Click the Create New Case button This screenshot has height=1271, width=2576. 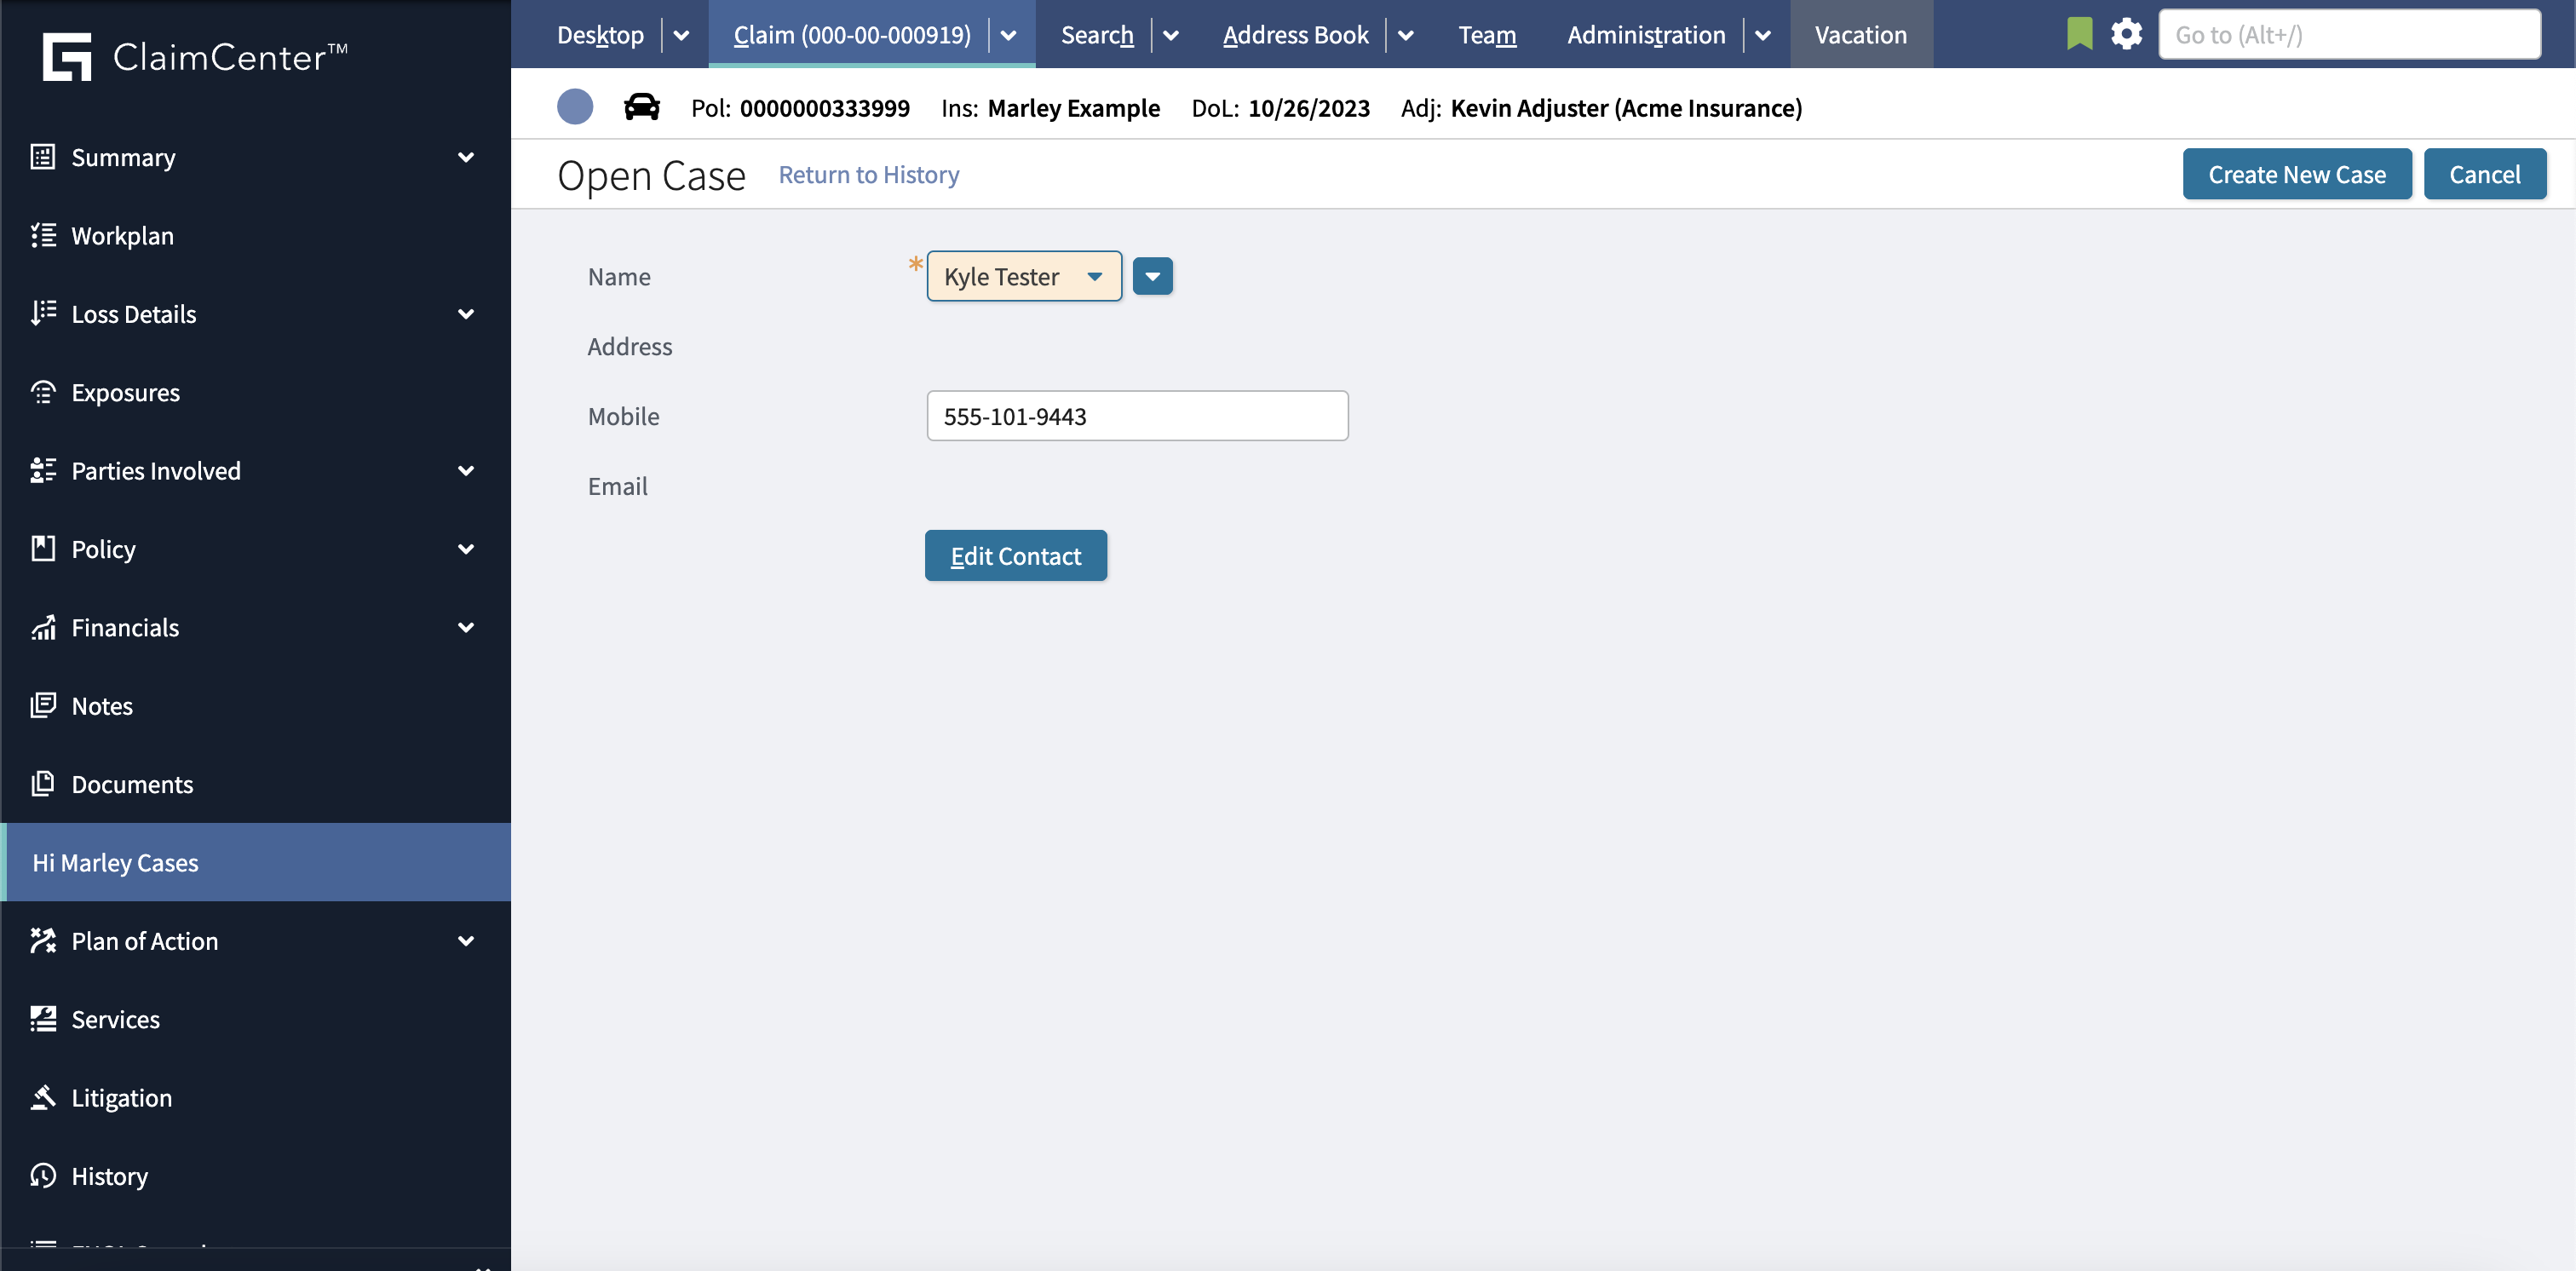(x=2296, y=173)
